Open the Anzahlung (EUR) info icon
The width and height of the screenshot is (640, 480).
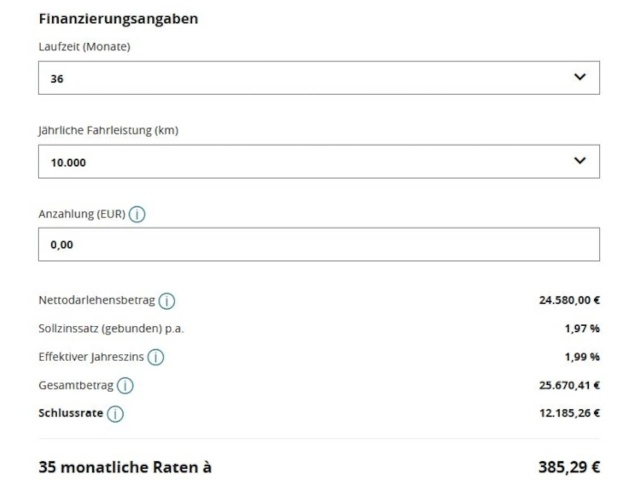pyautogui.click(x=137, y=214)
